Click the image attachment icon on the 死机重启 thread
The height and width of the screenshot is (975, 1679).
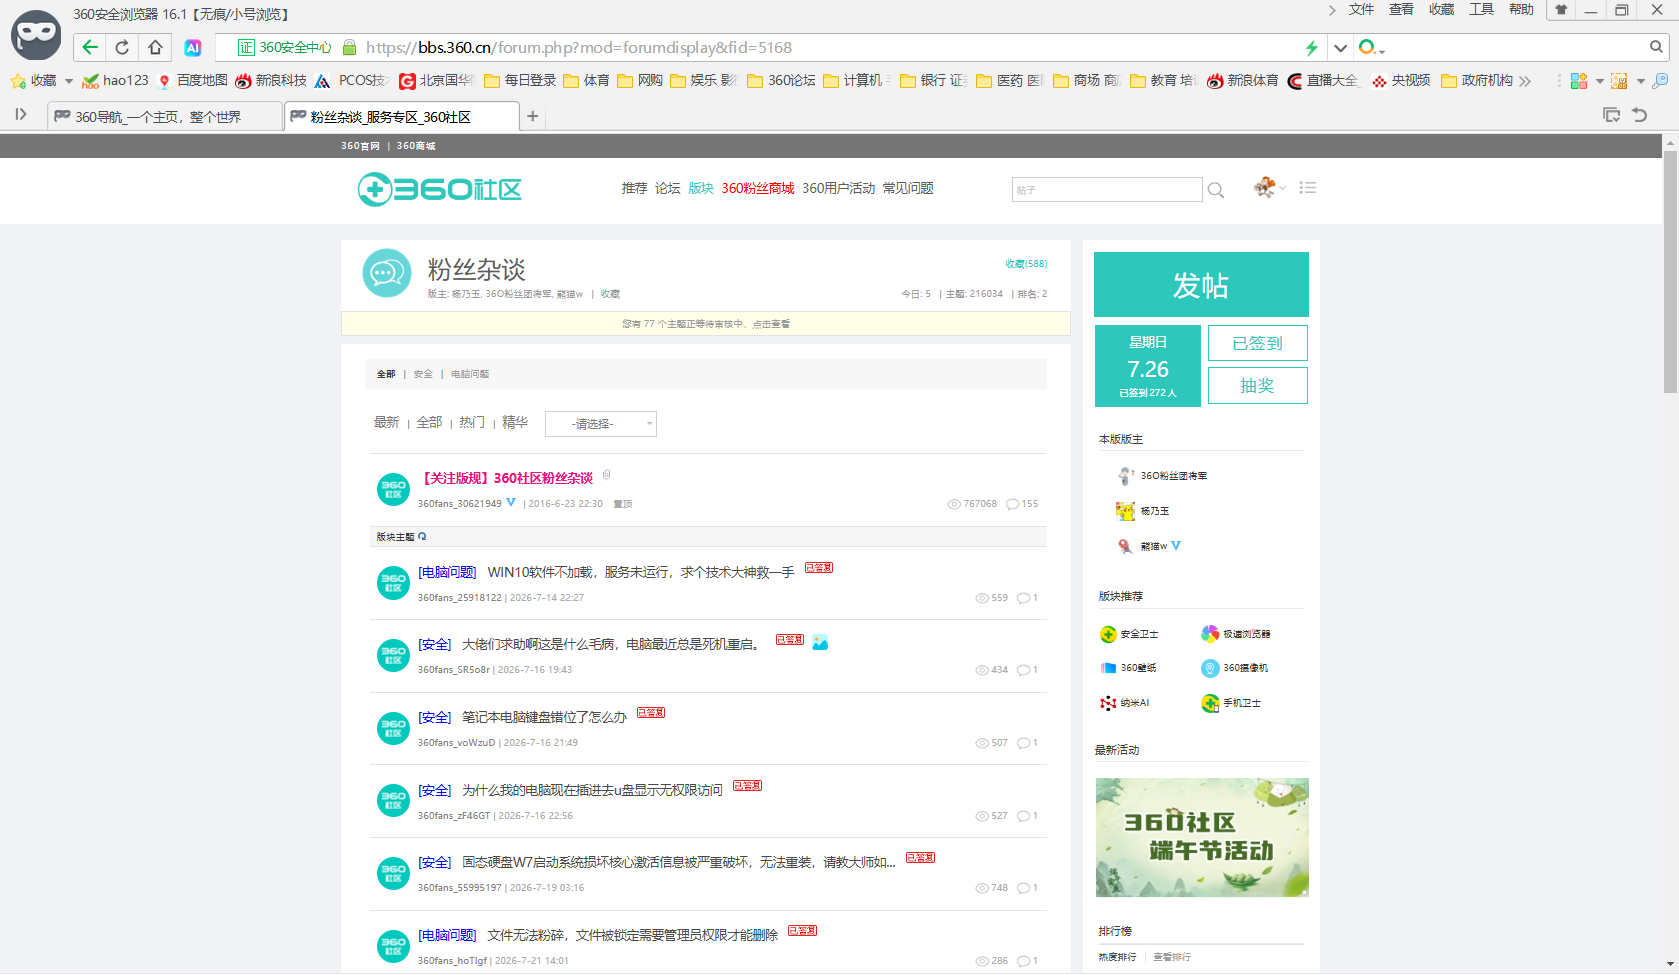pos(820,642)
